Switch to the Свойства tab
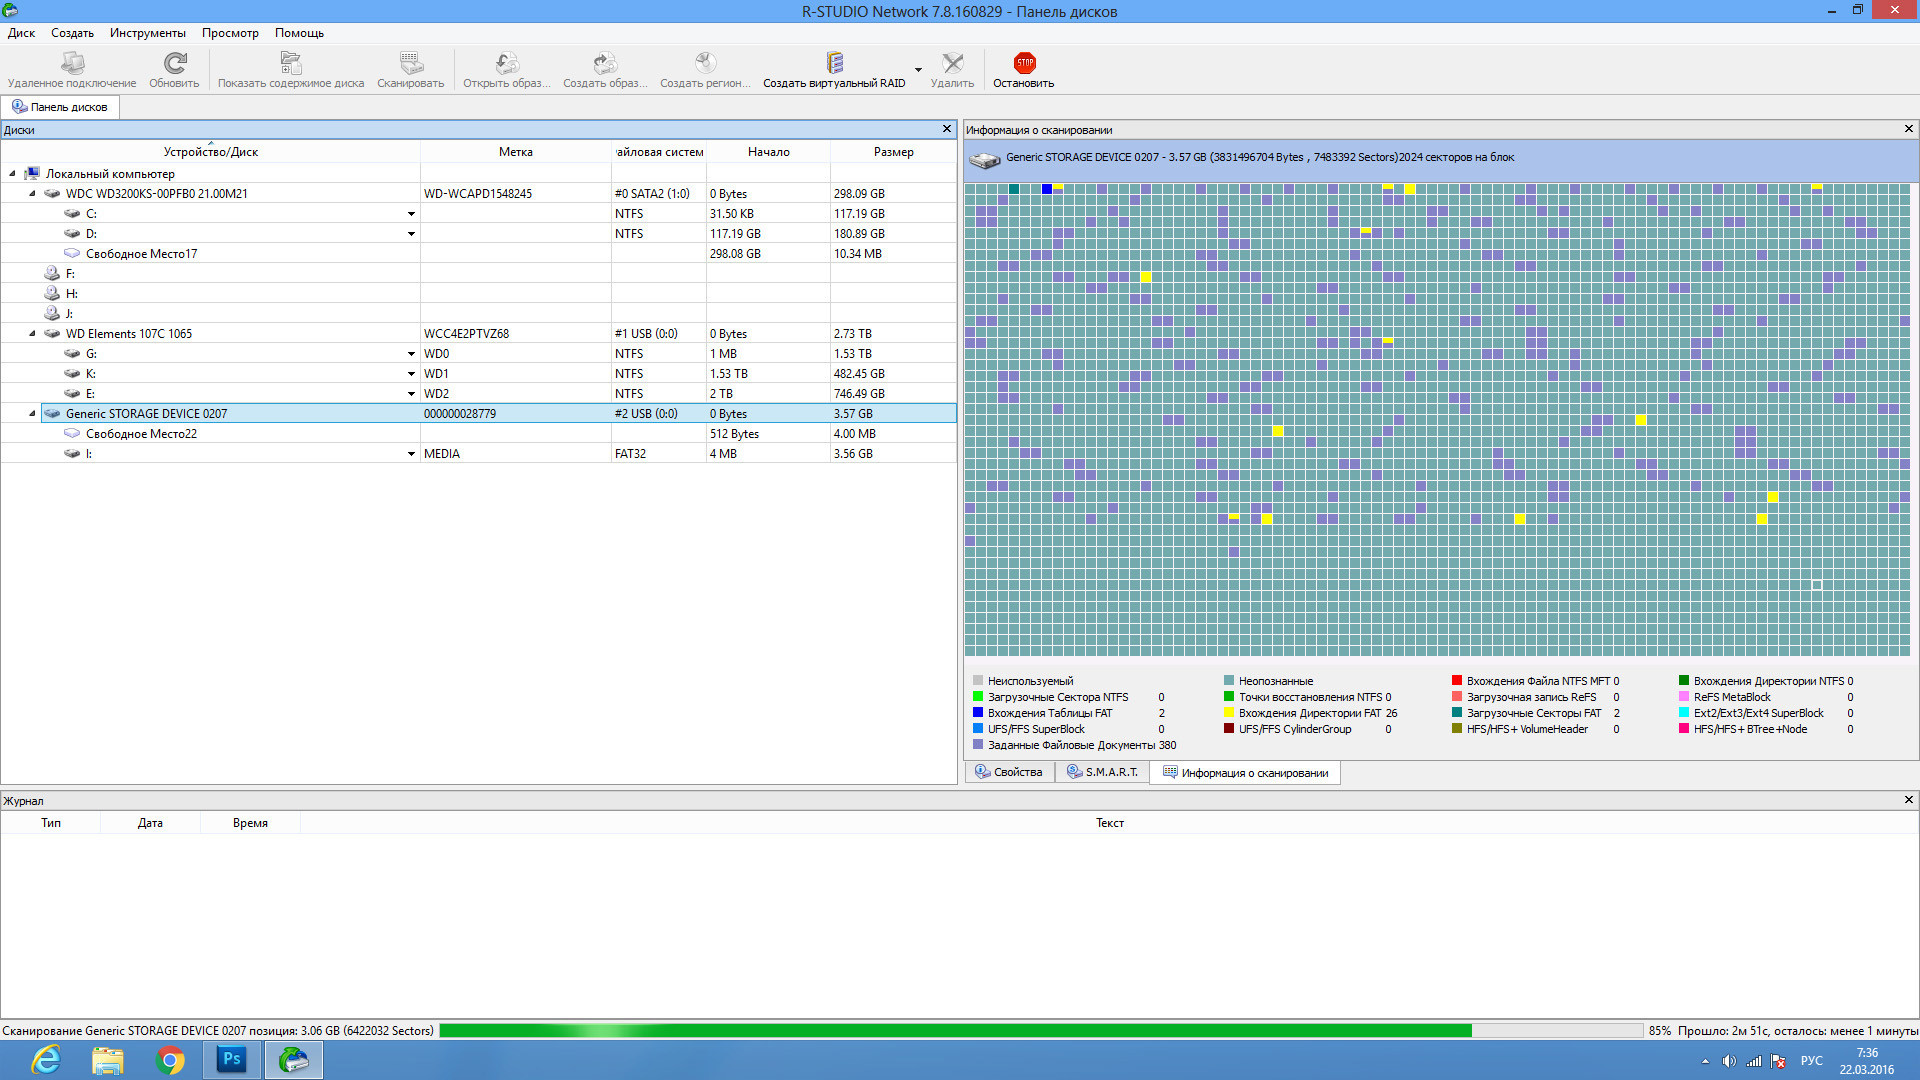This screenshot has width=1920, height=1080. point(1009,773)
